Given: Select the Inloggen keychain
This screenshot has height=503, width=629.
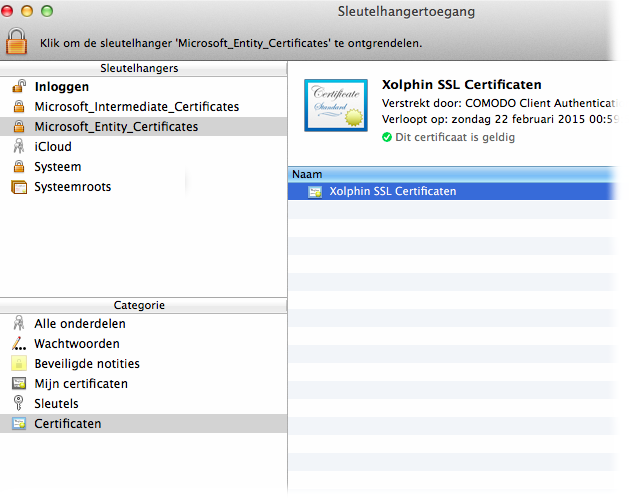Looking at the screenshot, I should (x=143, y=87).
